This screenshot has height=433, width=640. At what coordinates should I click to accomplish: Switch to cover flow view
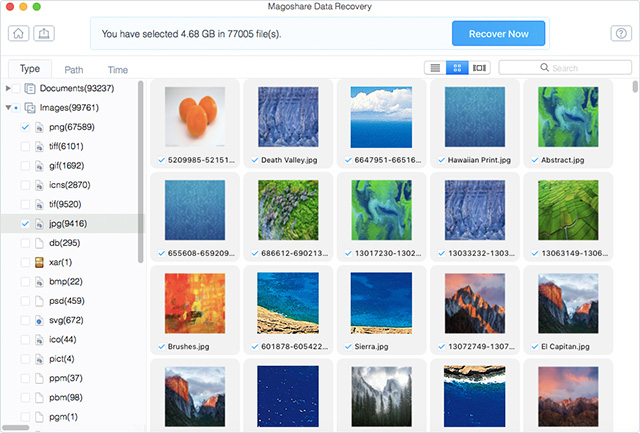point(480,68)
